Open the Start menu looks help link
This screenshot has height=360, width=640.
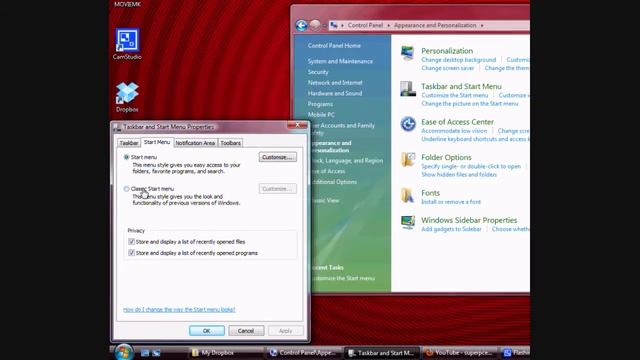(x=179, y=309)
